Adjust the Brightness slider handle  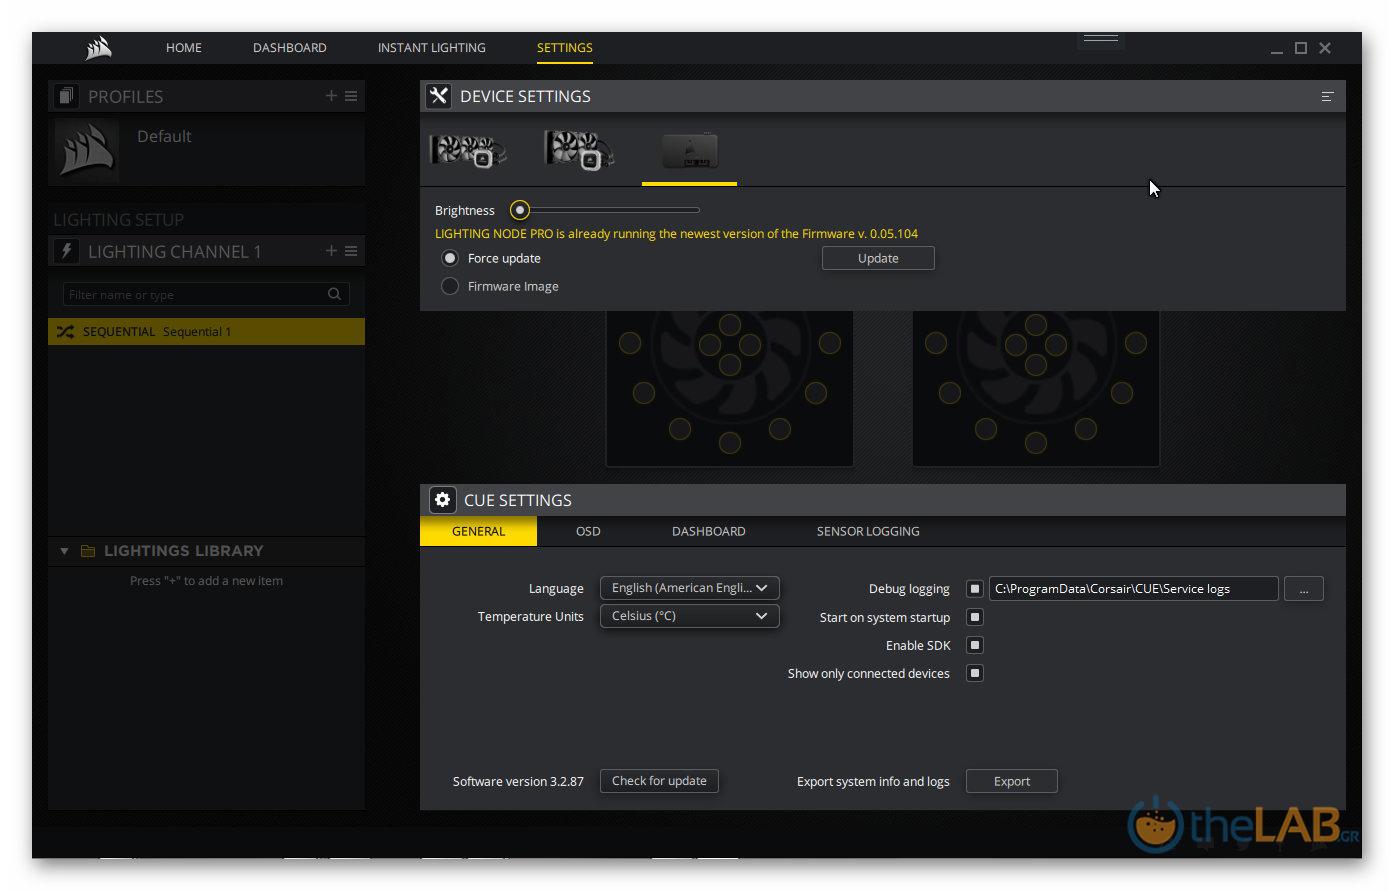tap(519, 210)
